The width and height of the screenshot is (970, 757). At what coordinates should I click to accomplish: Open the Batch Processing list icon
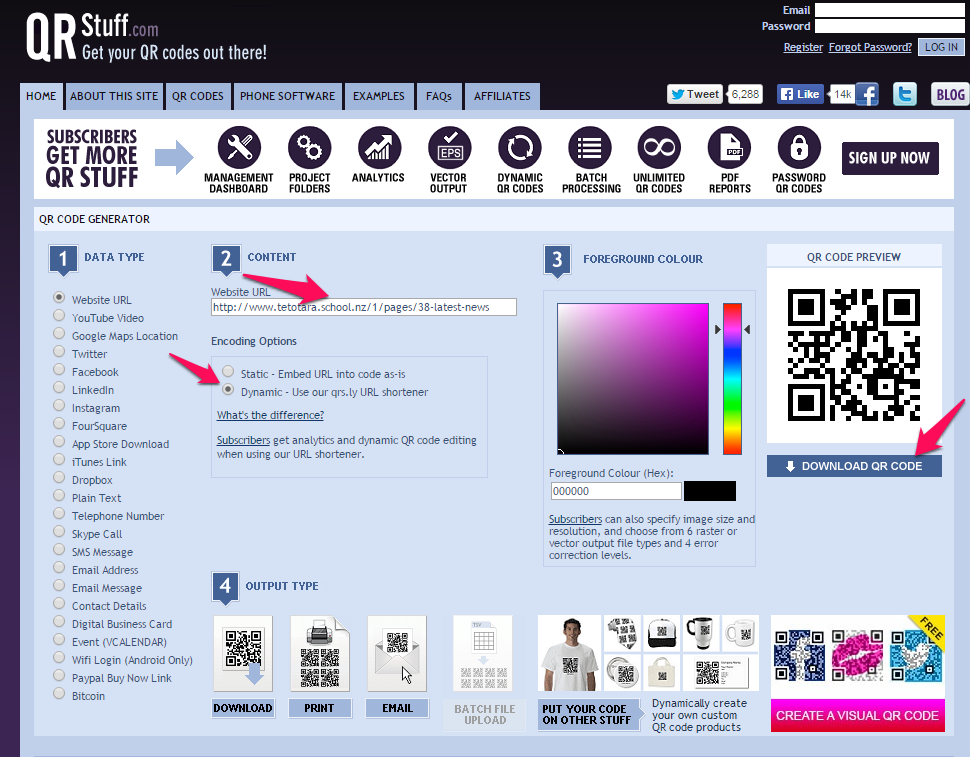[590, 147]
